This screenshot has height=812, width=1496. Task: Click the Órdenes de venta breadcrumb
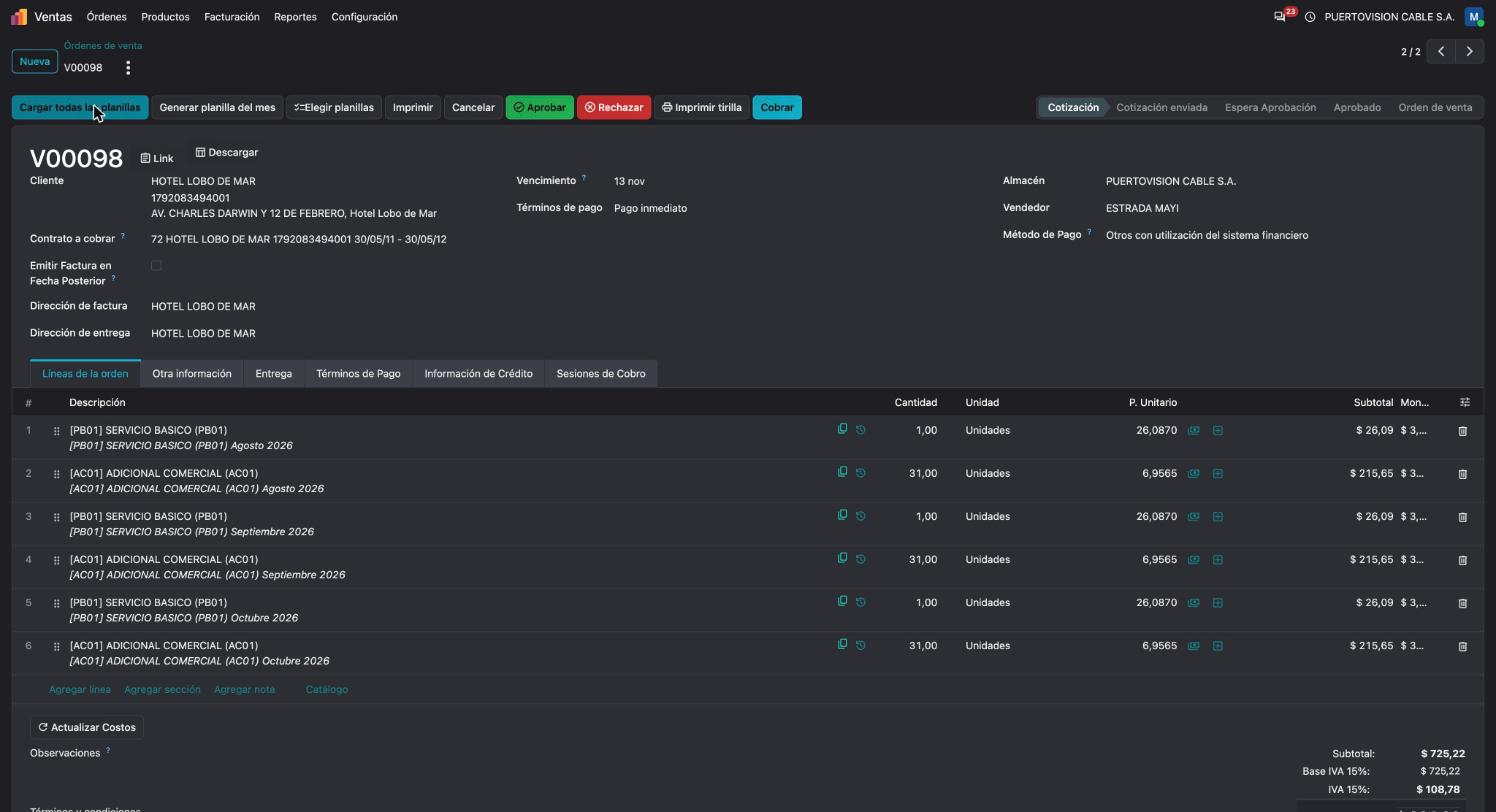click(103, 45)
